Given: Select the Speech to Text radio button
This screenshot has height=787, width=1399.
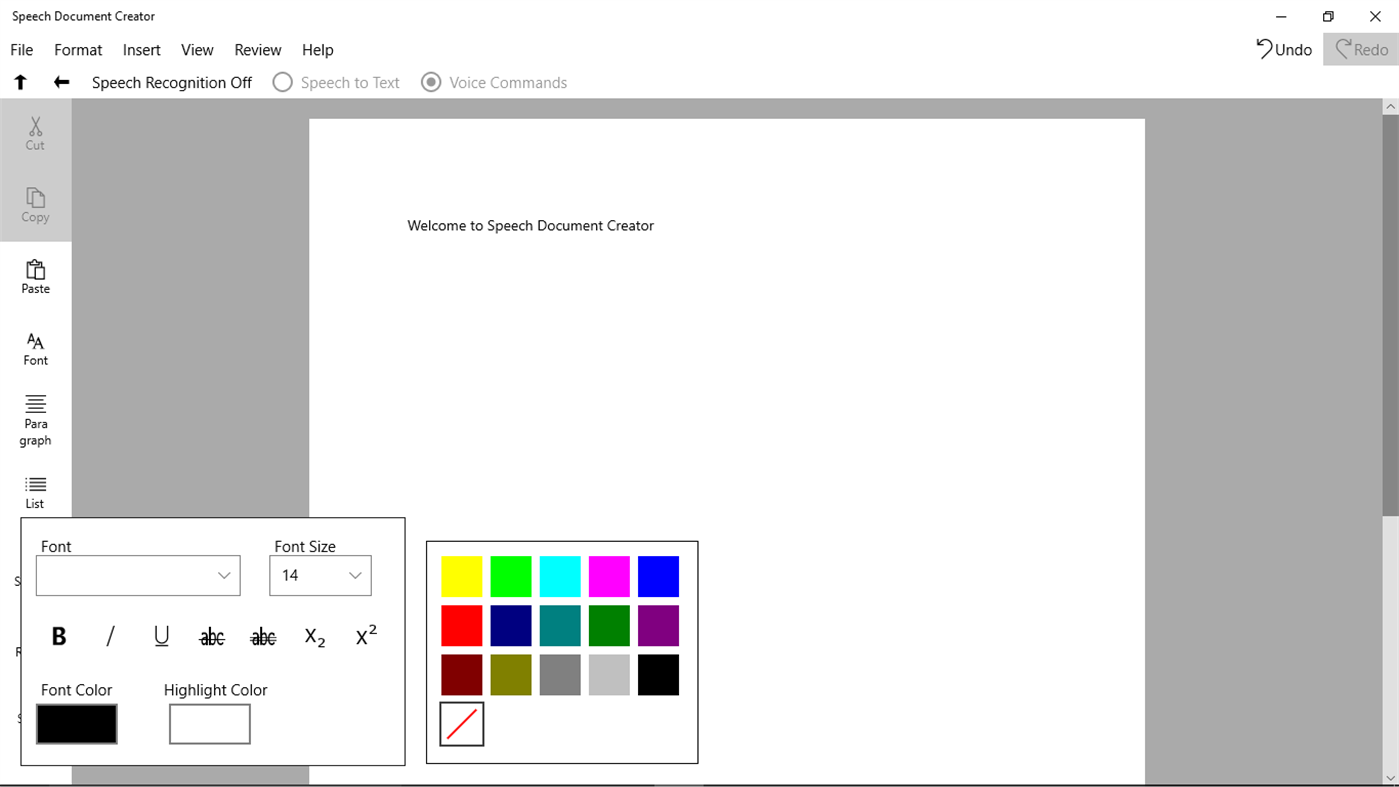Looking at the screenshot, I should (282, 82).
